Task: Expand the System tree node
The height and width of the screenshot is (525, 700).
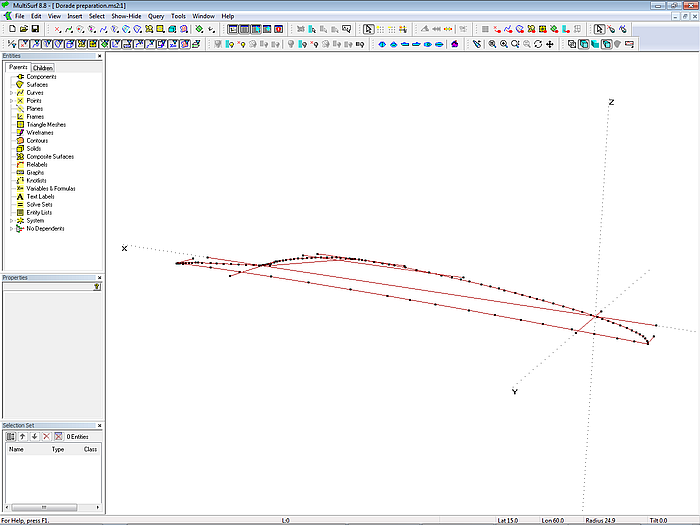Action: click(x=11, y=221)
